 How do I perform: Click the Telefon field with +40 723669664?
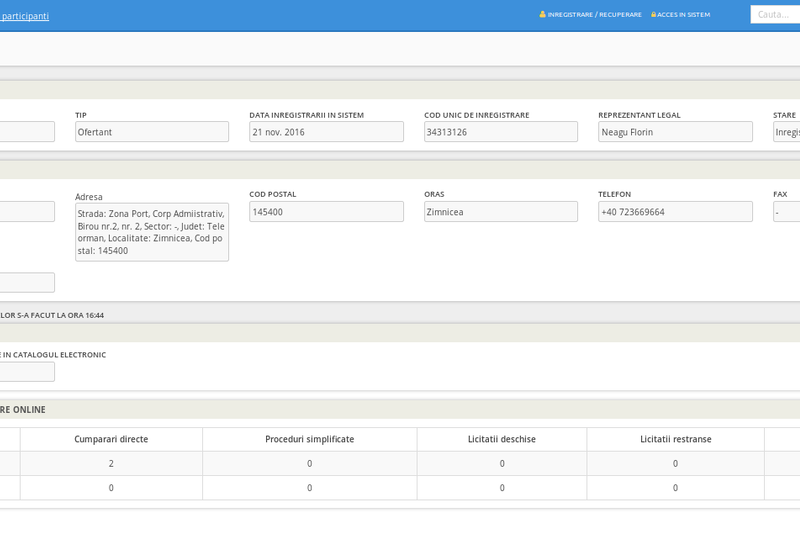click(675, 212)
